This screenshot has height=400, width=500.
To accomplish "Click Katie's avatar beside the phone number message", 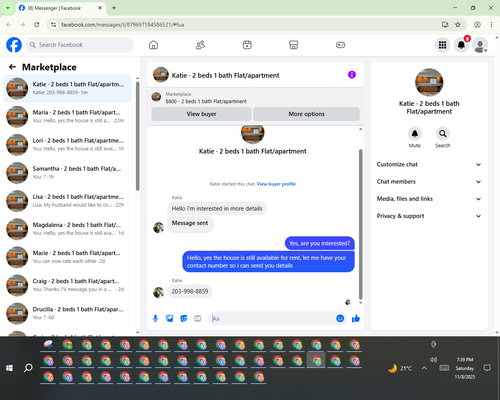I will point(159,292).
